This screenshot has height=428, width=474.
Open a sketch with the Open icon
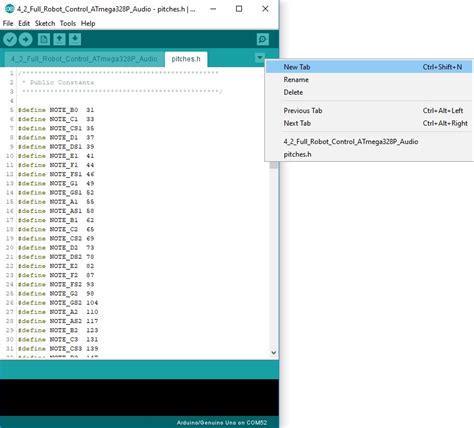[x=59, y=39]
